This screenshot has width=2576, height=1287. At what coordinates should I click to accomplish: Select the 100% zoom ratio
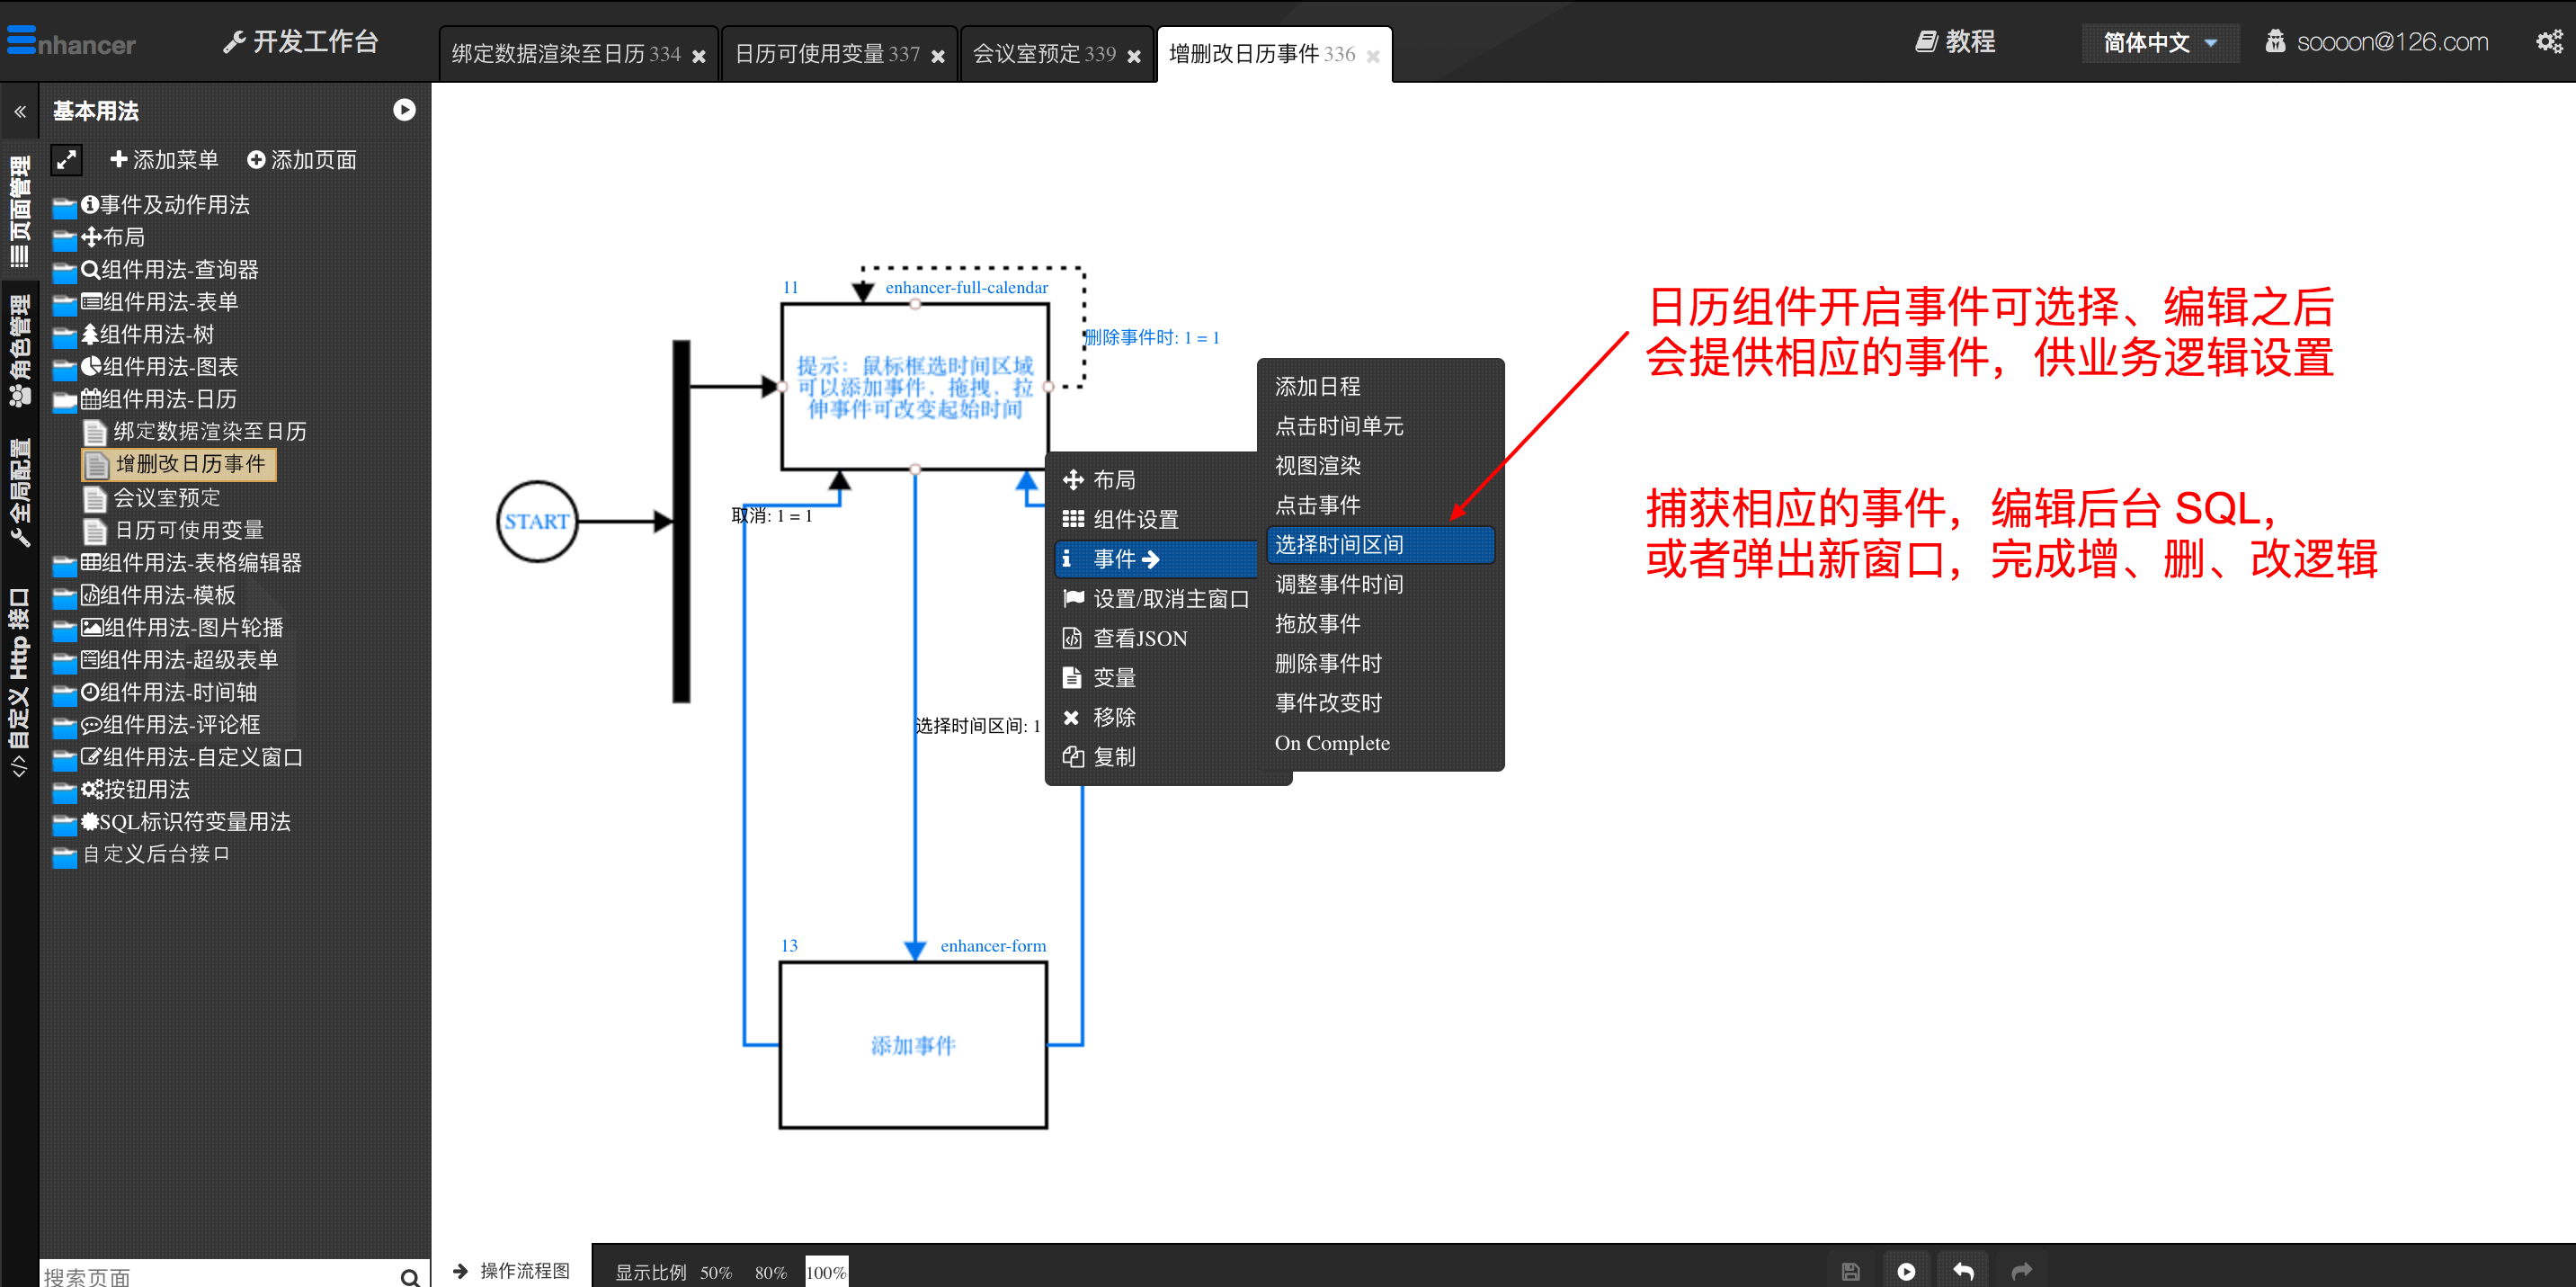pos(826,1272)
